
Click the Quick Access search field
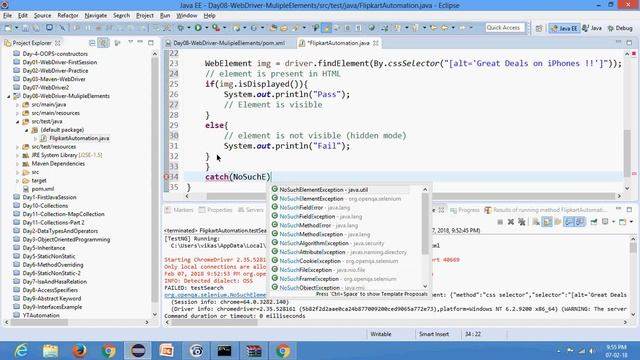504,28
